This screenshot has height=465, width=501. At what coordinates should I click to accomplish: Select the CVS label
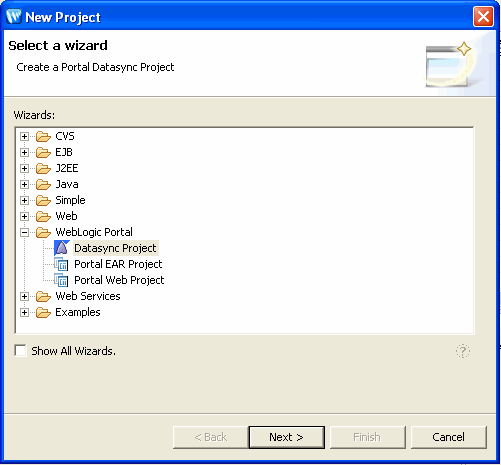click(x=65, y=136)
